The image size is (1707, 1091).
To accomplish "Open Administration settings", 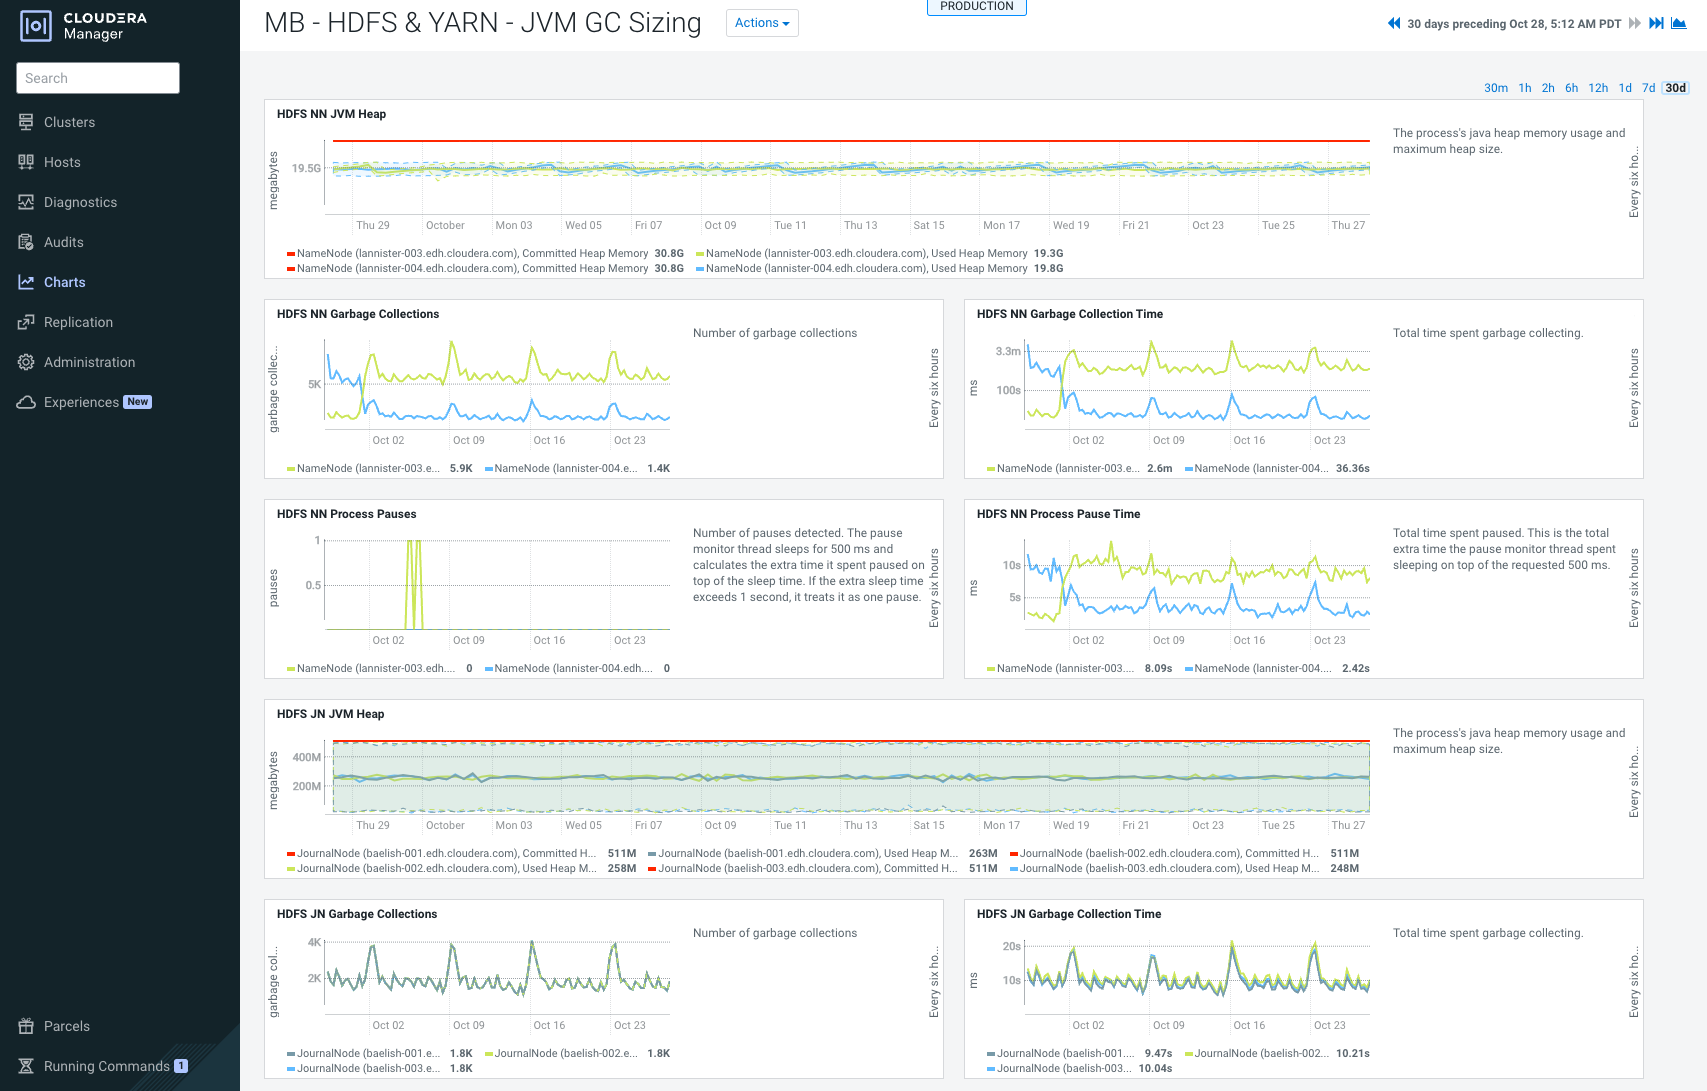I will (89, 362).
